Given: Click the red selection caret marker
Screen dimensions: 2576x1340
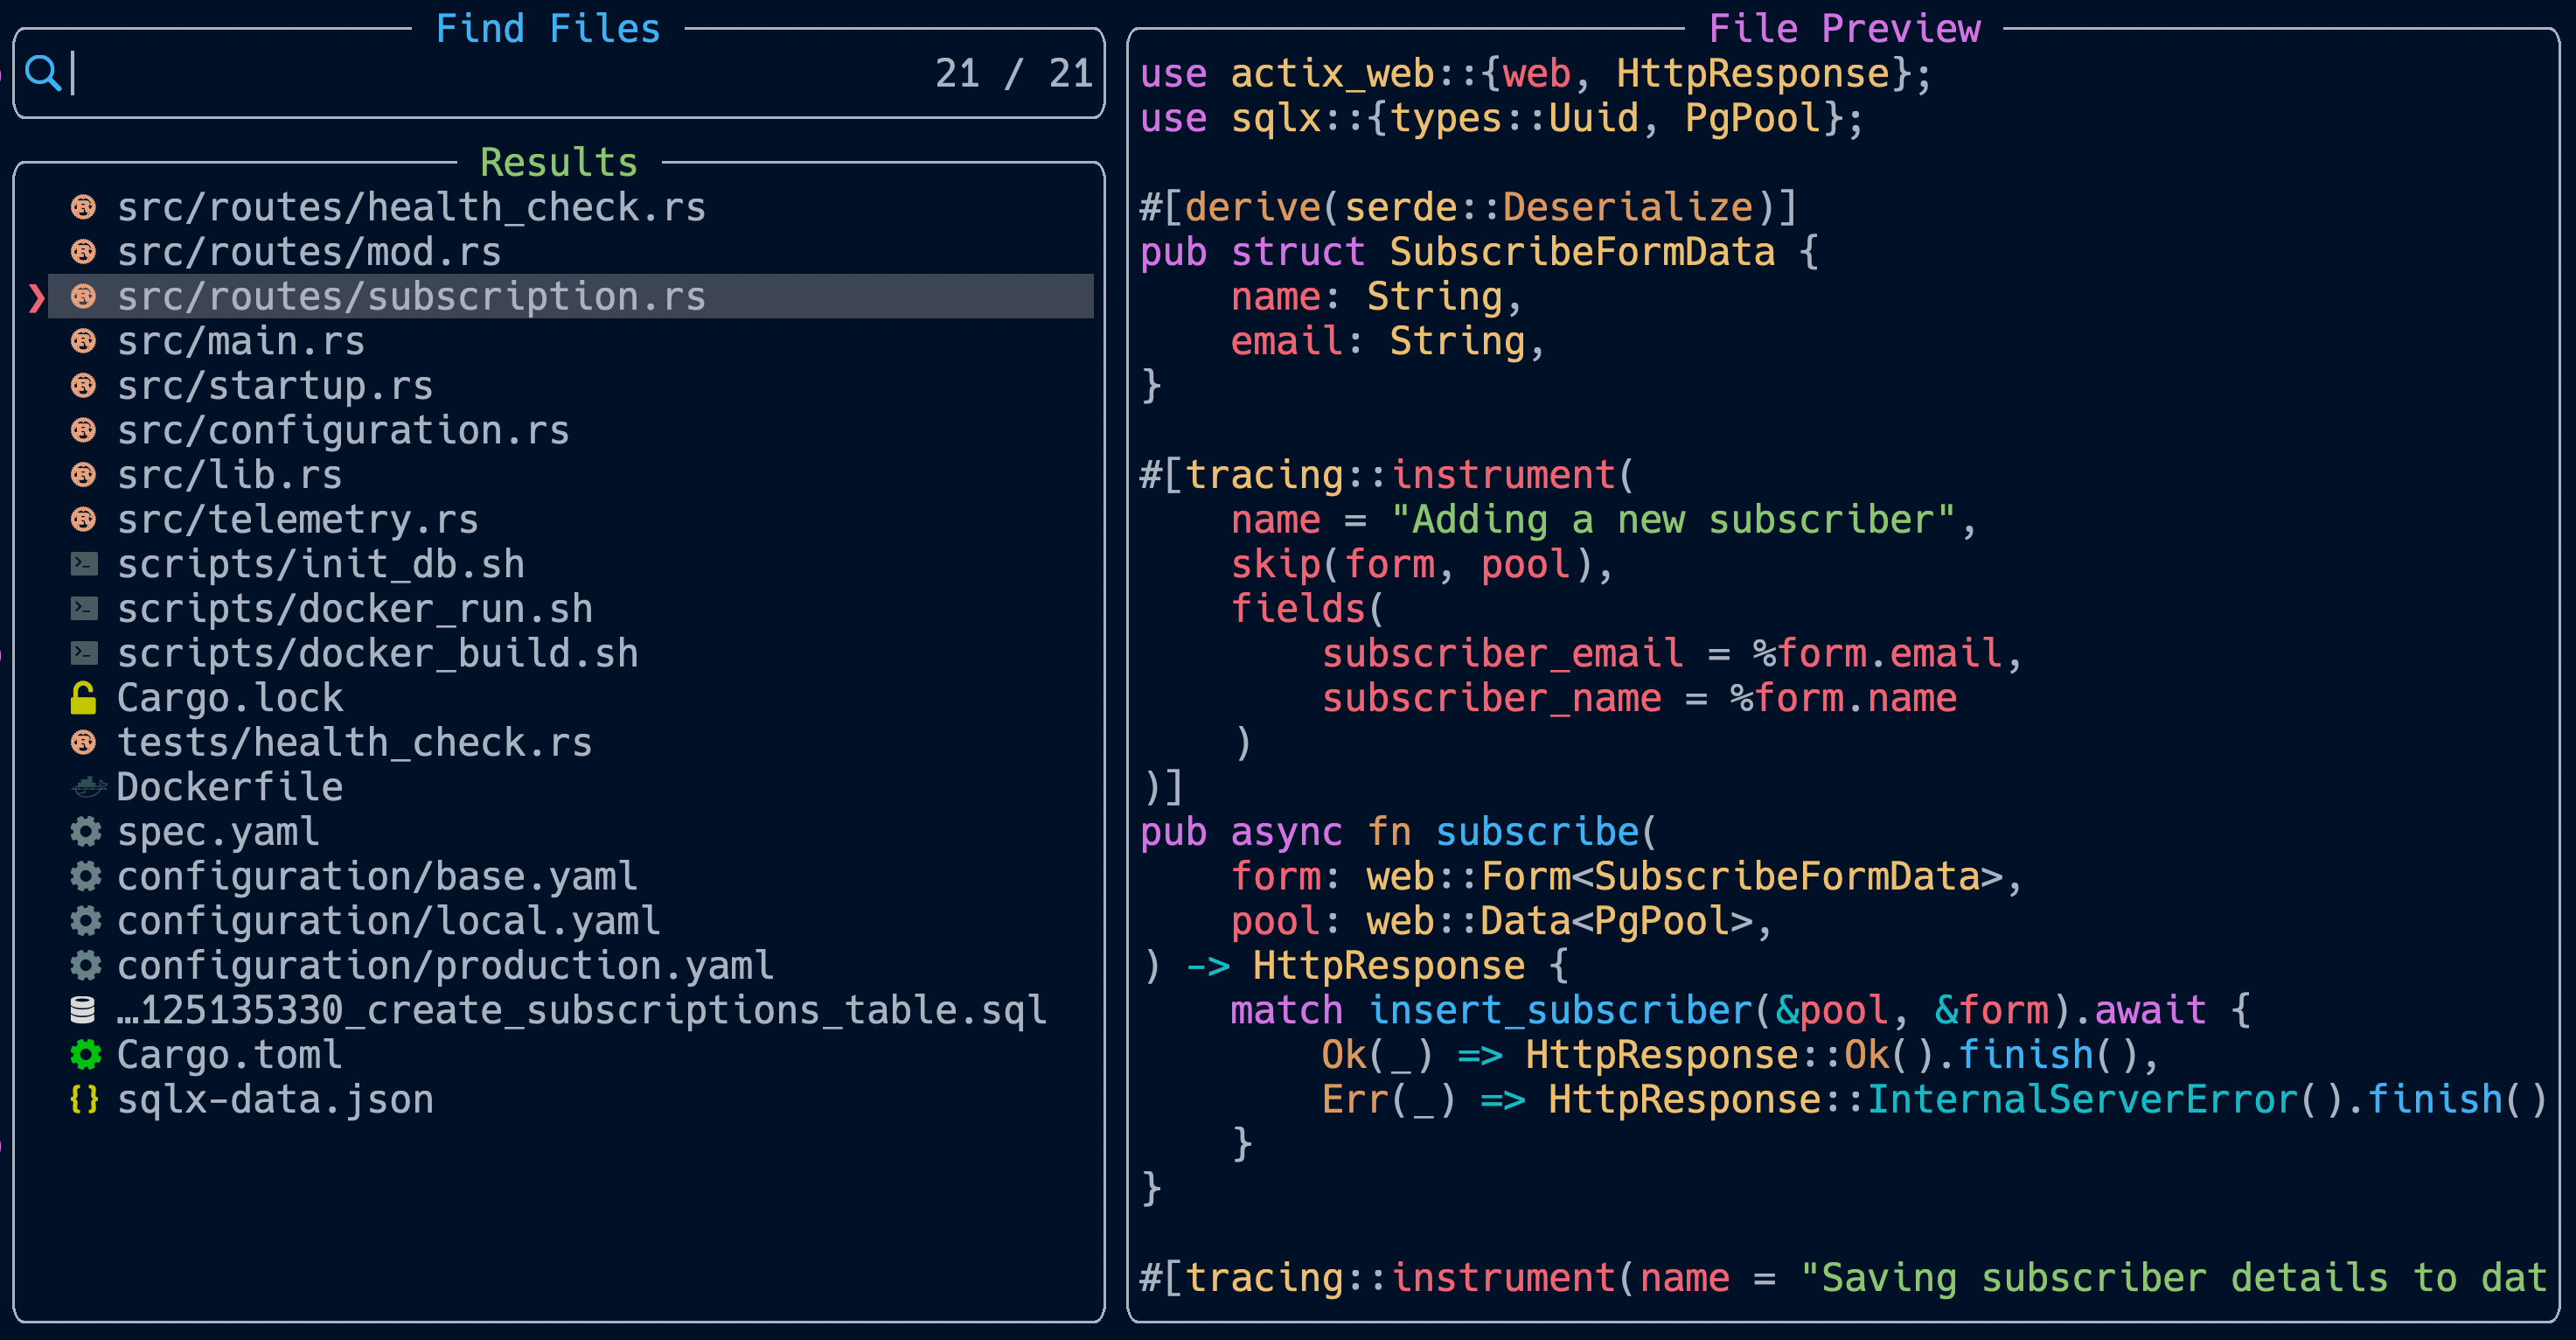Looking at the screenshot, I should point(37,297).
